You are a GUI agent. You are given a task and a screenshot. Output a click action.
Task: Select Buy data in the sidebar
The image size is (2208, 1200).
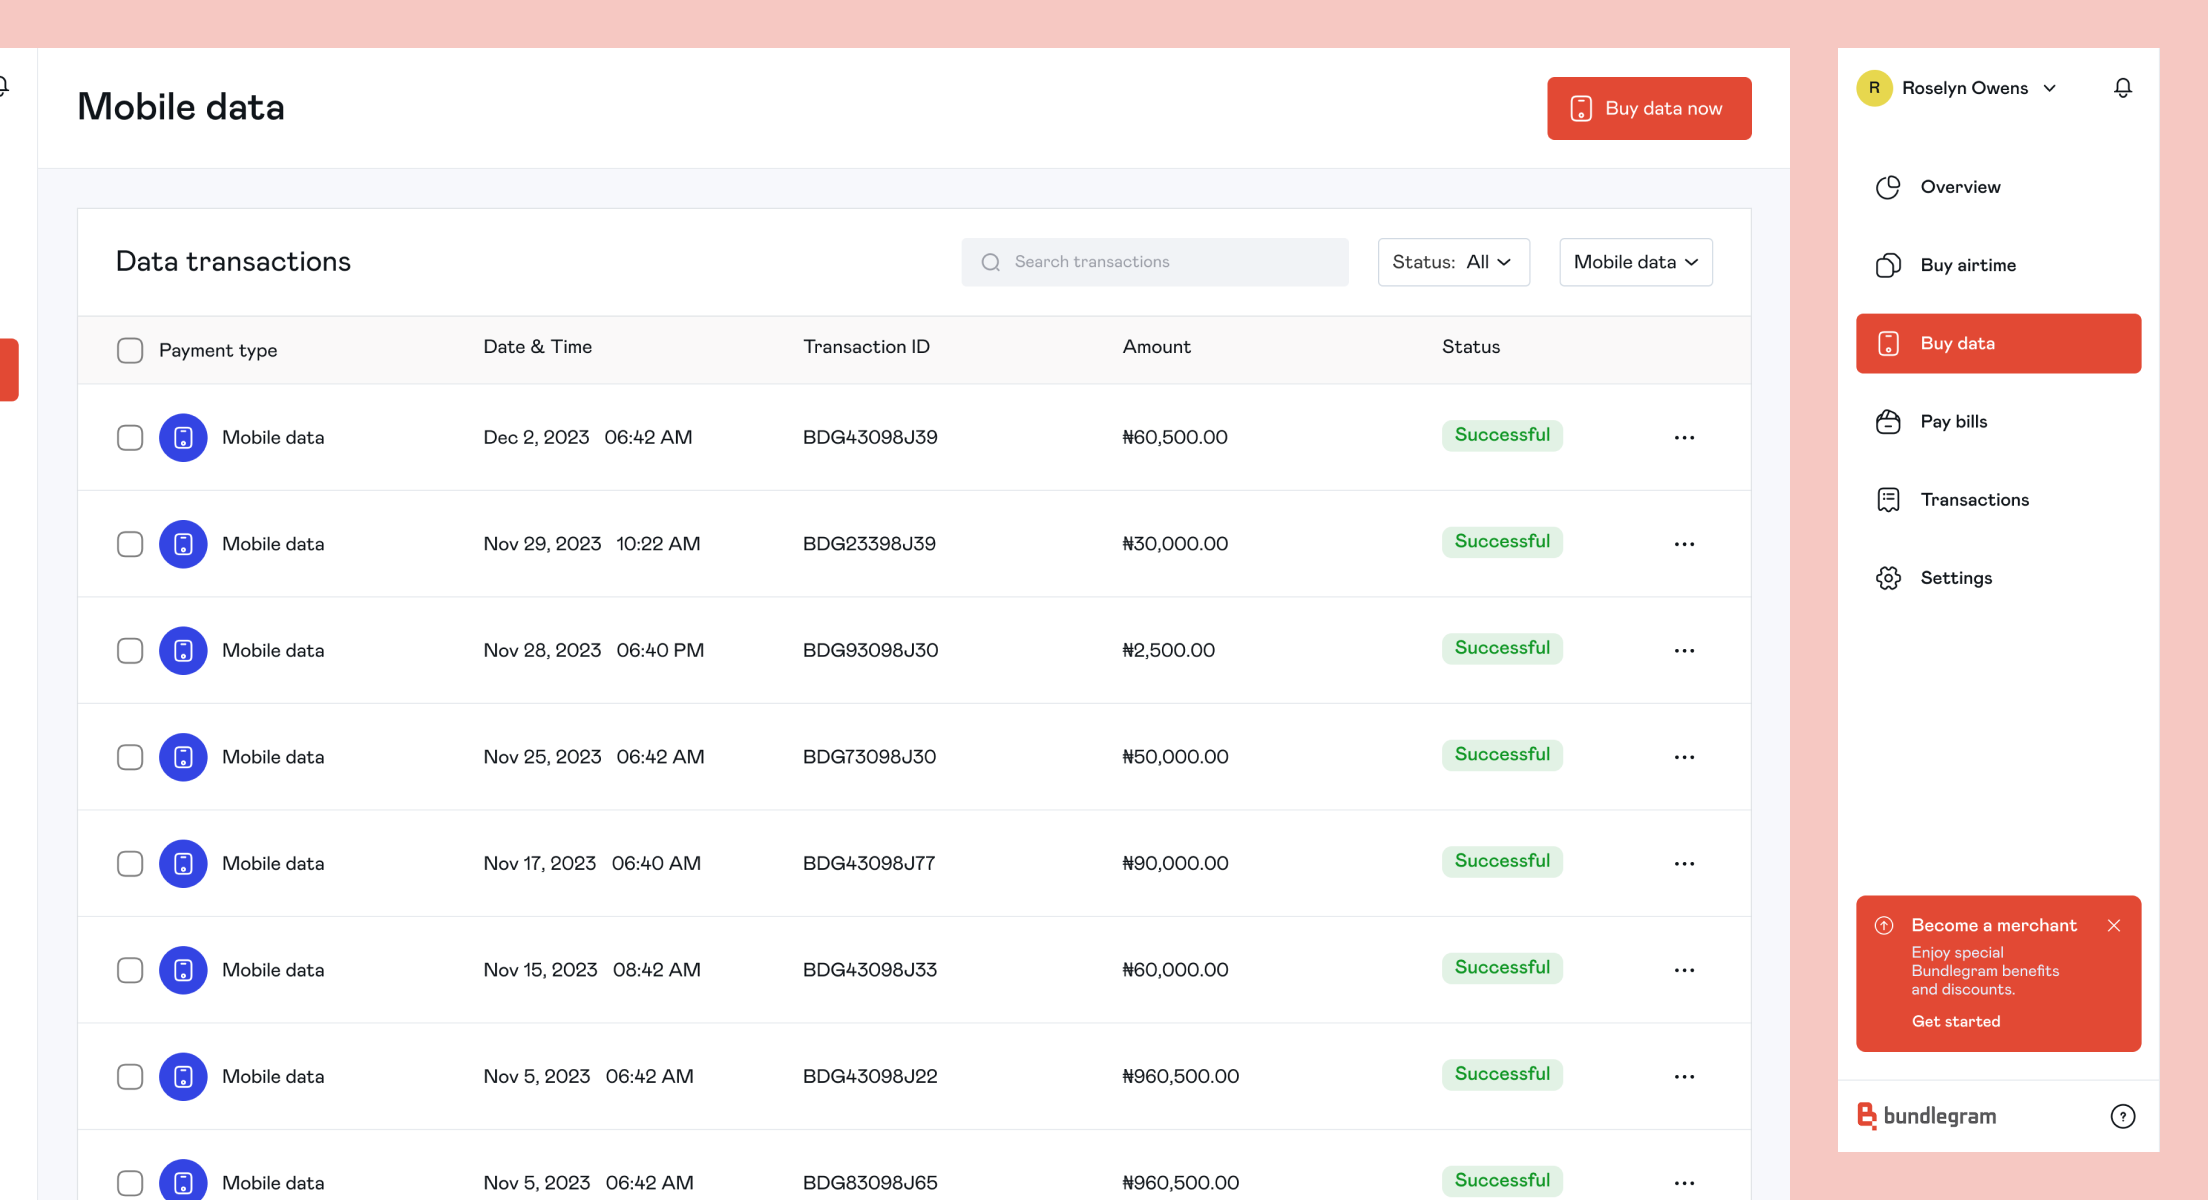coord(1998,343)
